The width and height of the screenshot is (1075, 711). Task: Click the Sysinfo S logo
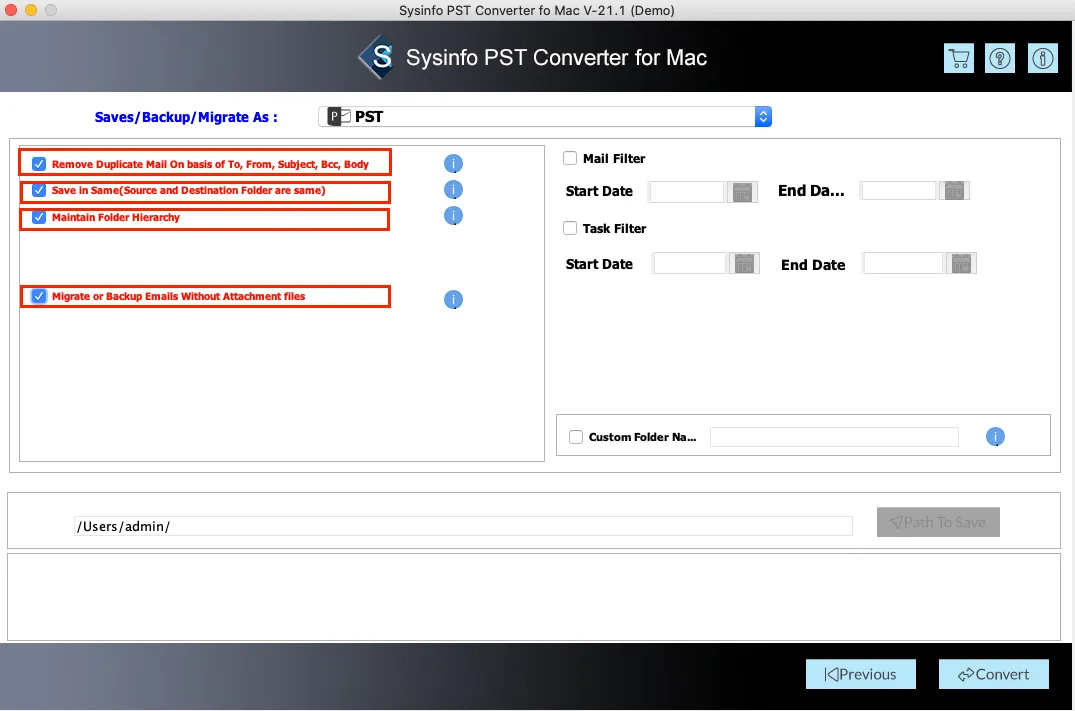pos(376,57)
